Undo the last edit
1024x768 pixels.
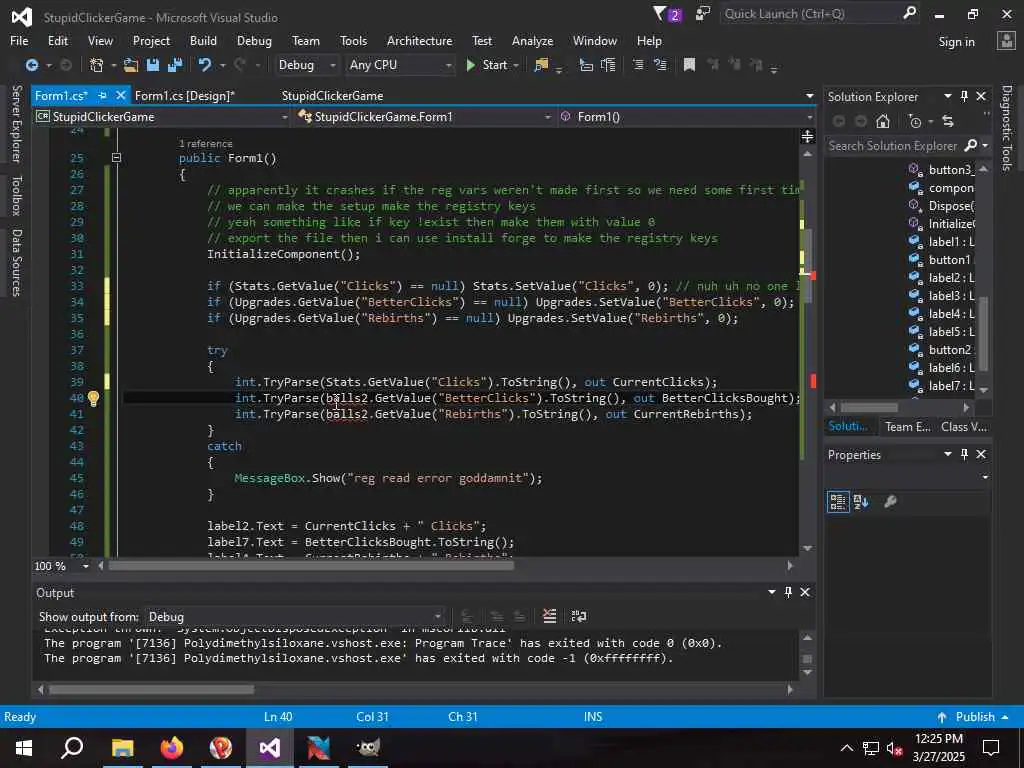pyautogui.click(x=205, y=65)
